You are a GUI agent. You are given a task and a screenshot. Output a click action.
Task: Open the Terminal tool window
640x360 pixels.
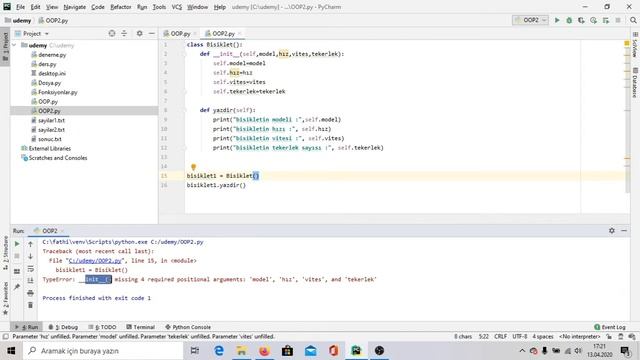tap(140, 327)
